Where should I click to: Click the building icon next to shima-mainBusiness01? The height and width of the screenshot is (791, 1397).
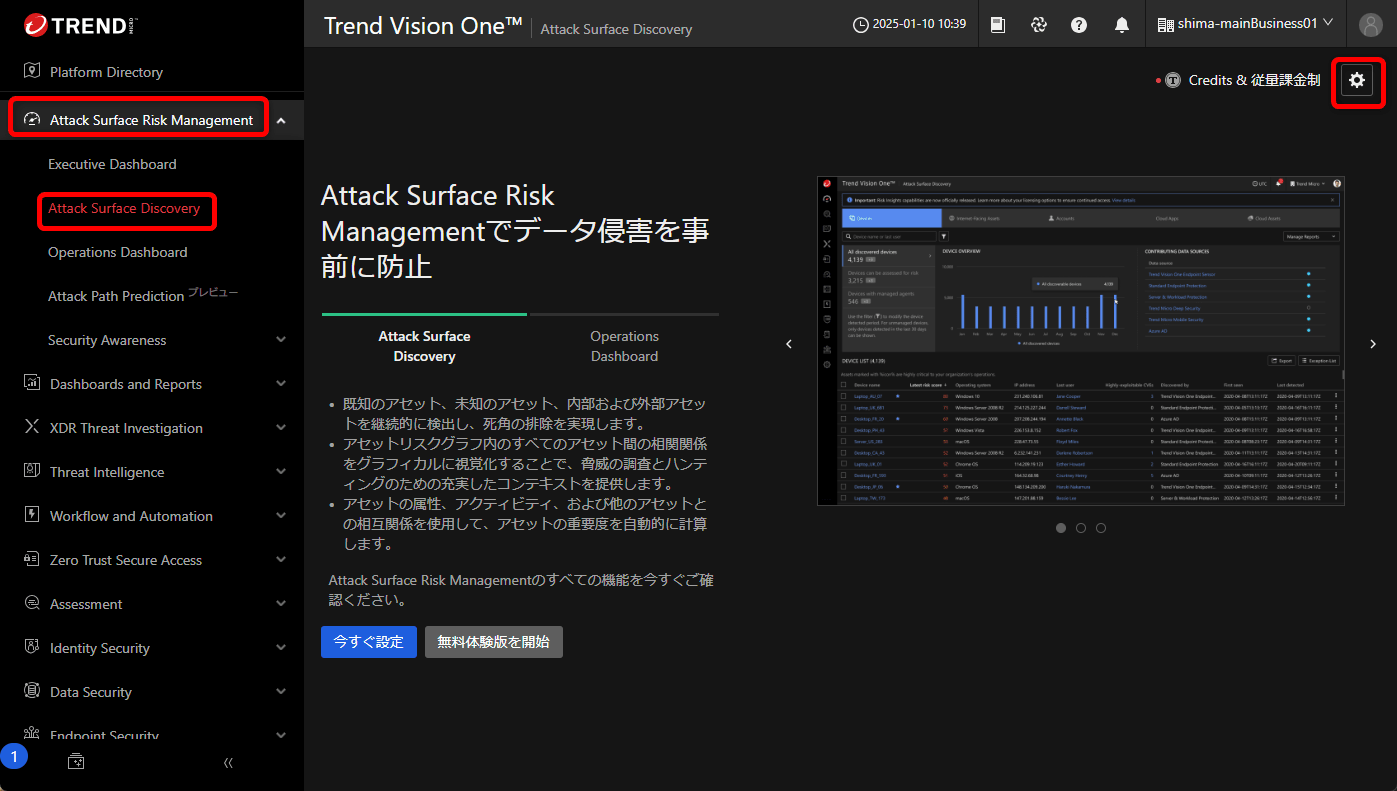(1165, 24)
